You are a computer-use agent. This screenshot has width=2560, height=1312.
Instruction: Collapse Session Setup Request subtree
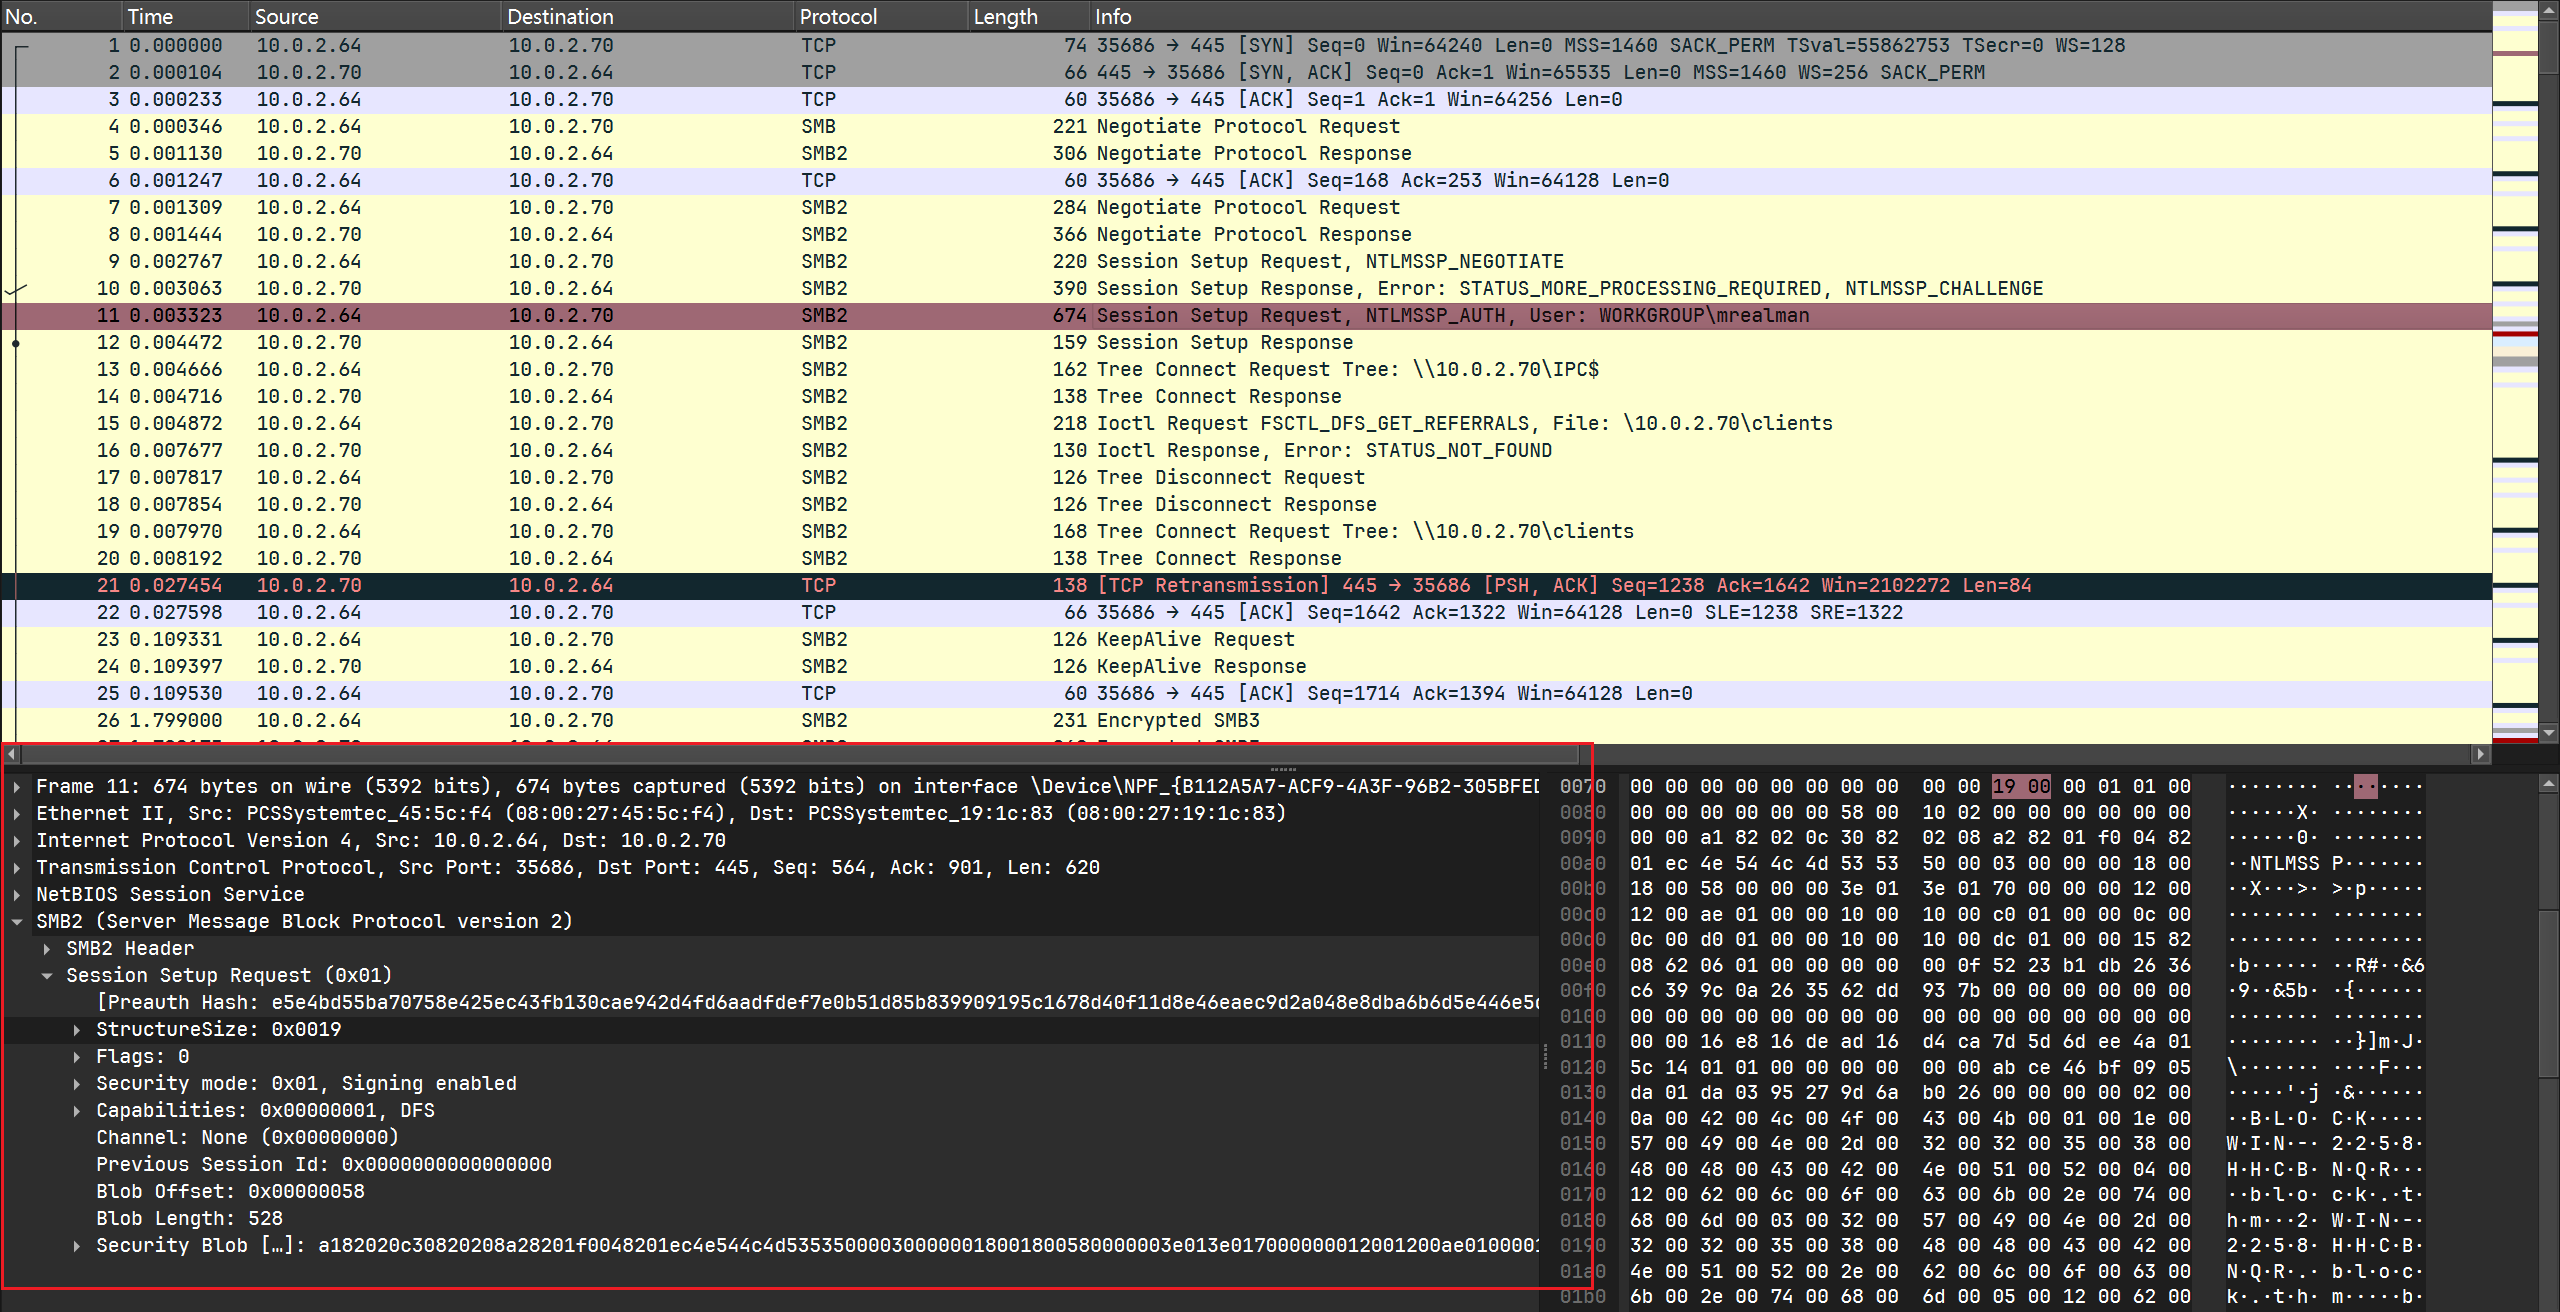coord(47,976)
